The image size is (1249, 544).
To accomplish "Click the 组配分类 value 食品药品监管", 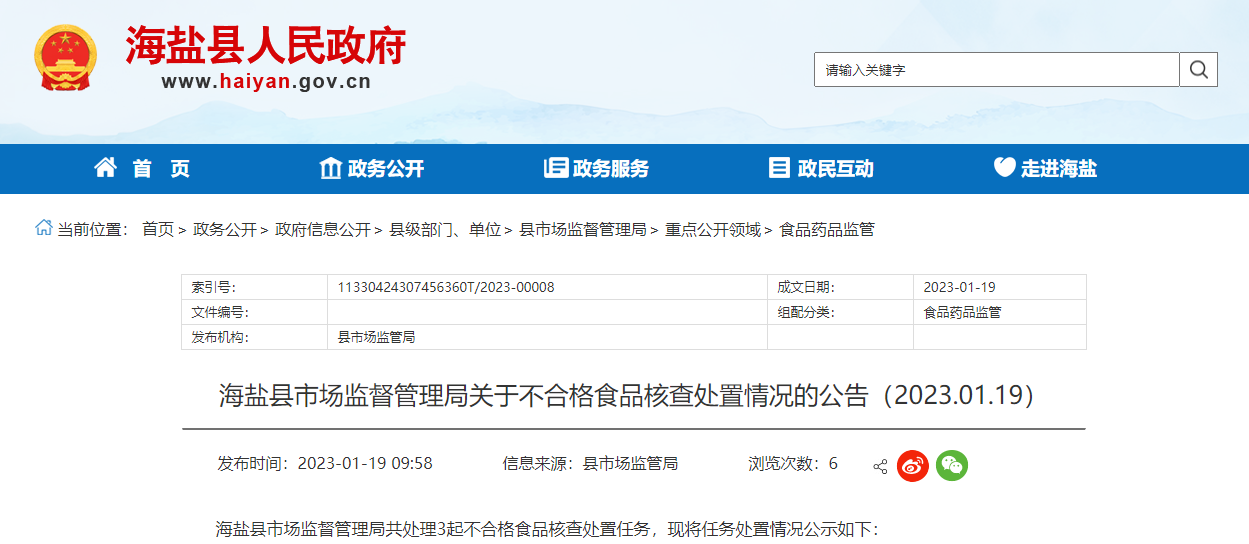I will click(962, 312).
